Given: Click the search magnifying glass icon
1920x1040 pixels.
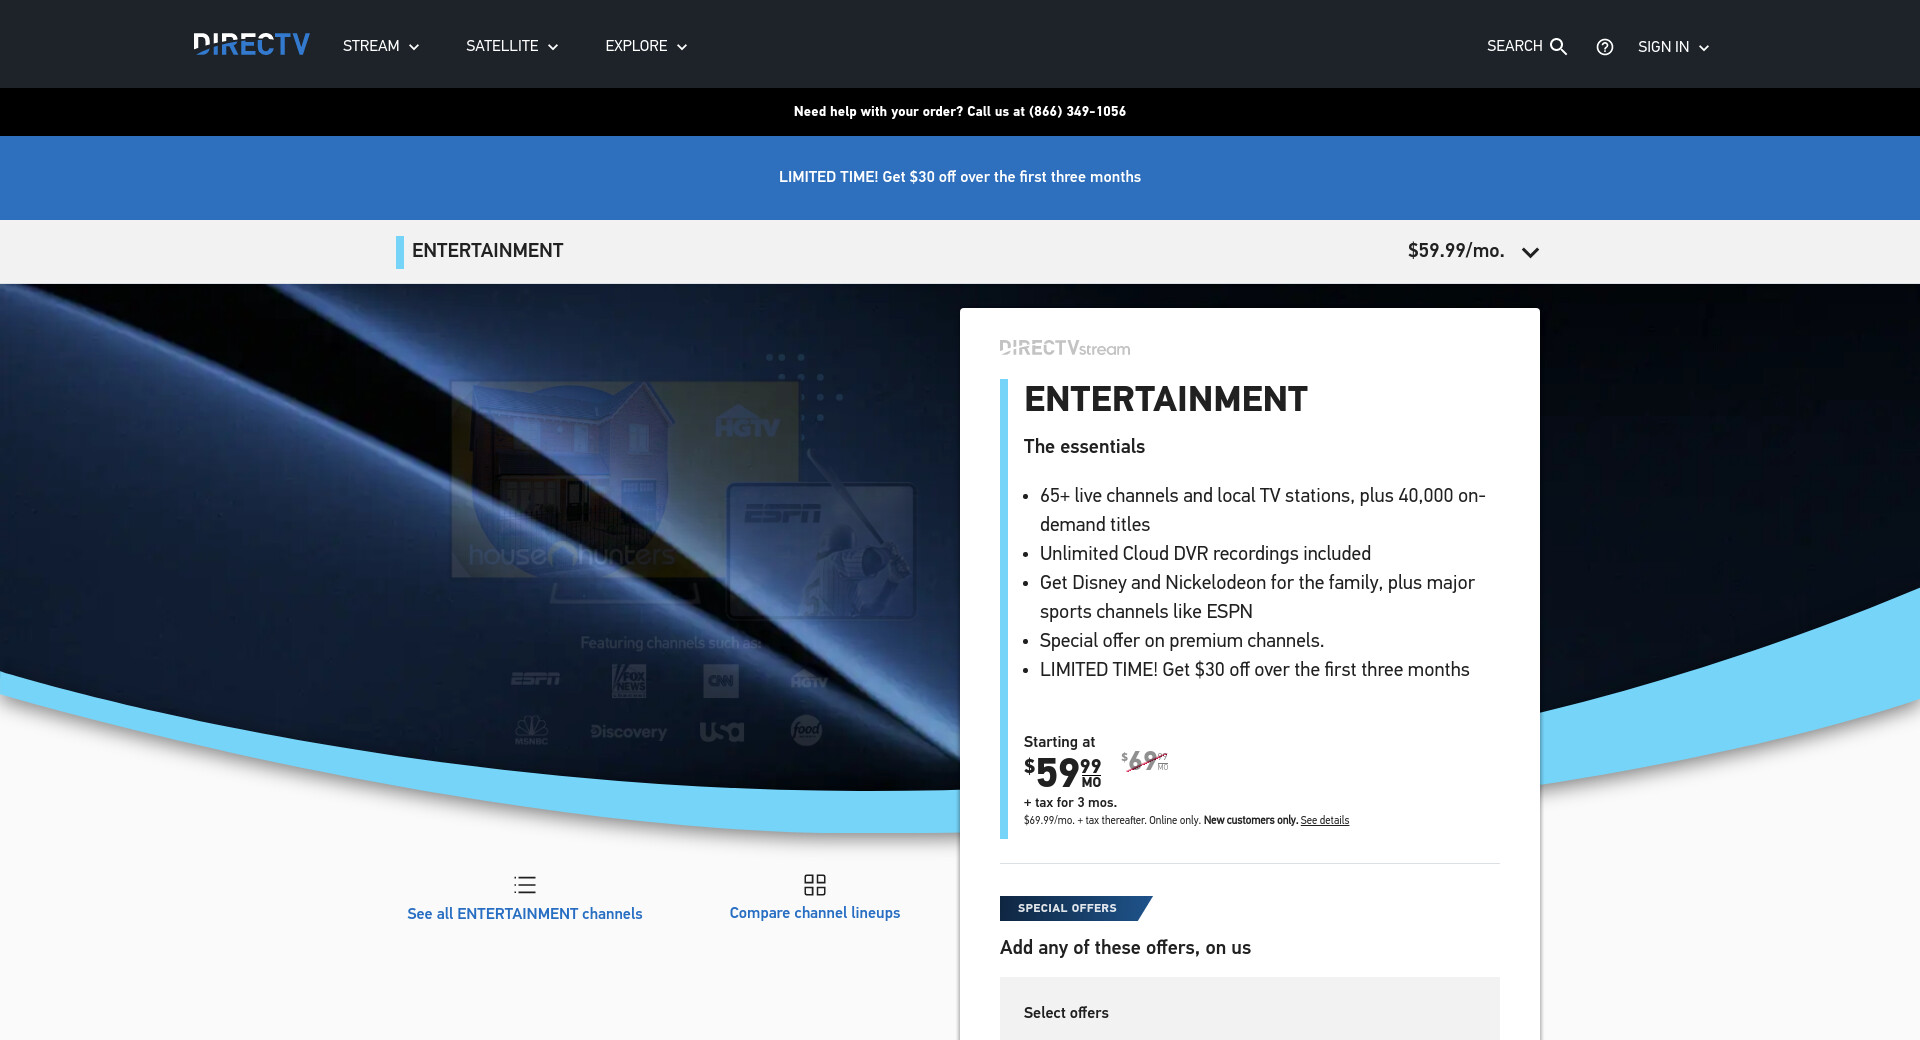Looking at the screenshot, I should tap(1558, 47).
